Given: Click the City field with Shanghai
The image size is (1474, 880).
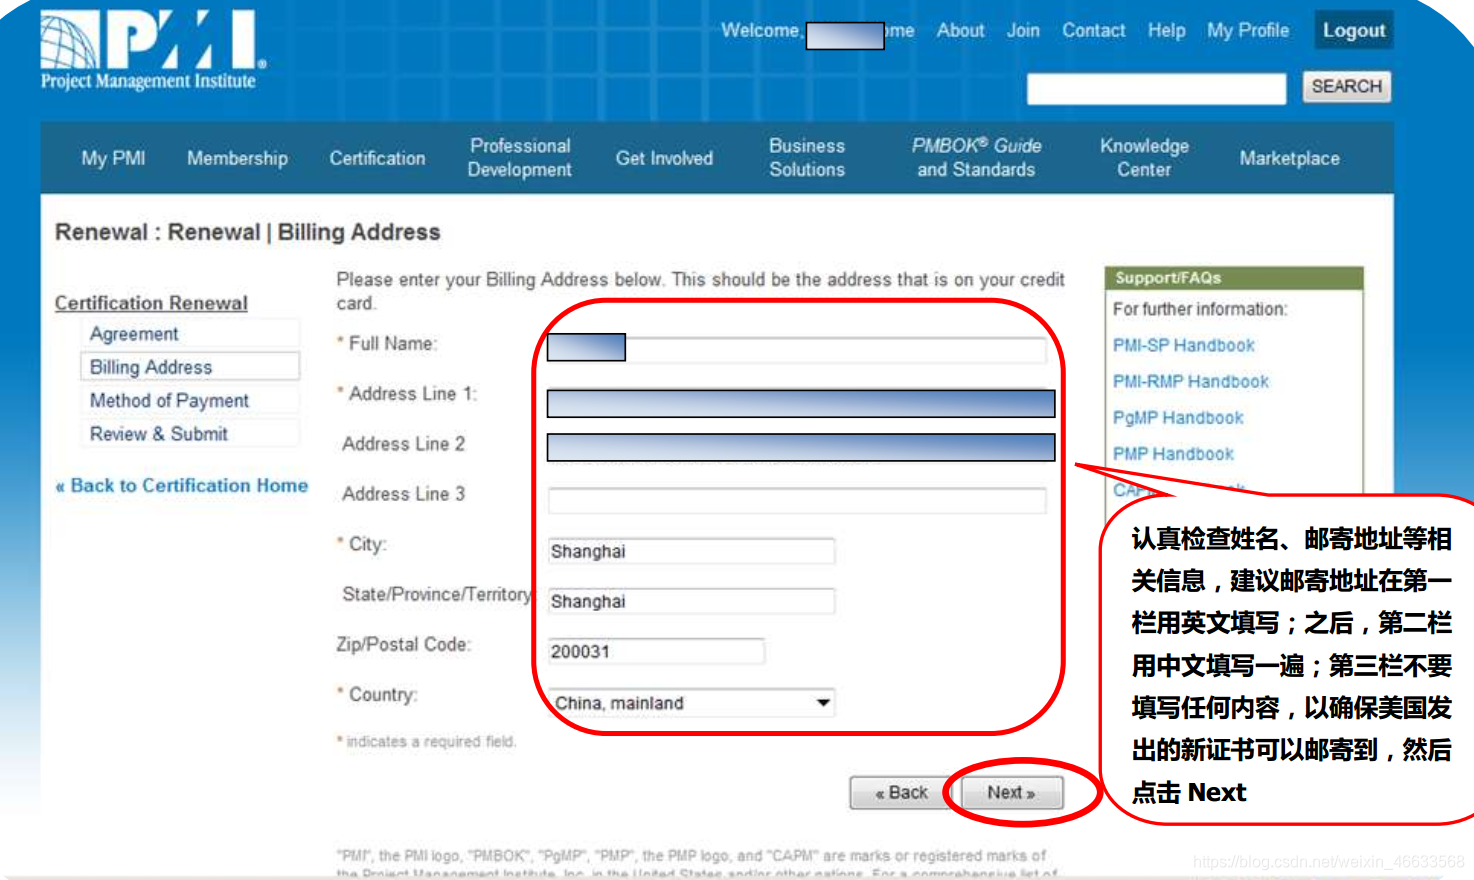Looking at the screenshot, I should pos(691,551).
